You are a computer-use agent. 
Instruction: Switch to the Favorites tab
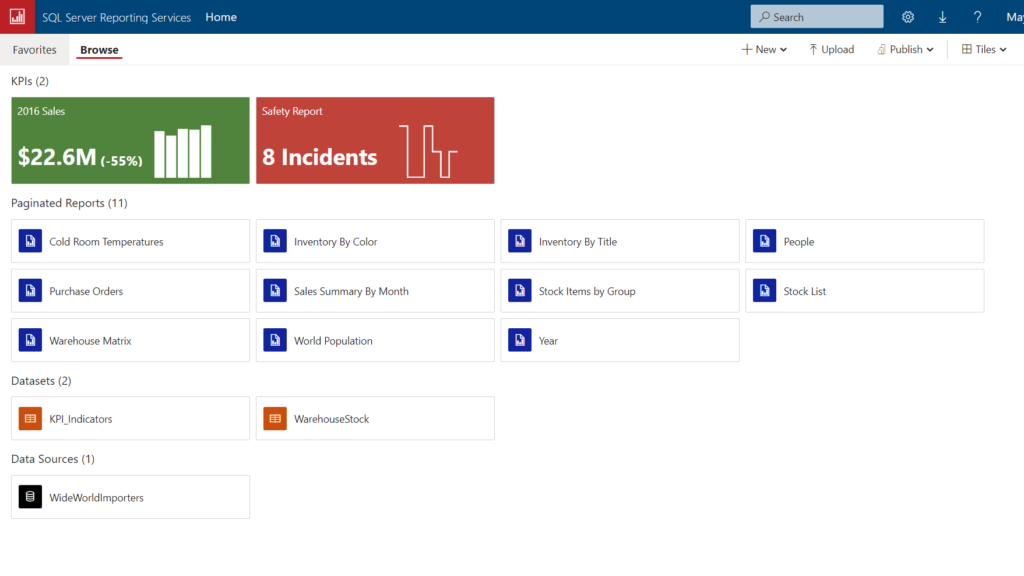(35, 50)
